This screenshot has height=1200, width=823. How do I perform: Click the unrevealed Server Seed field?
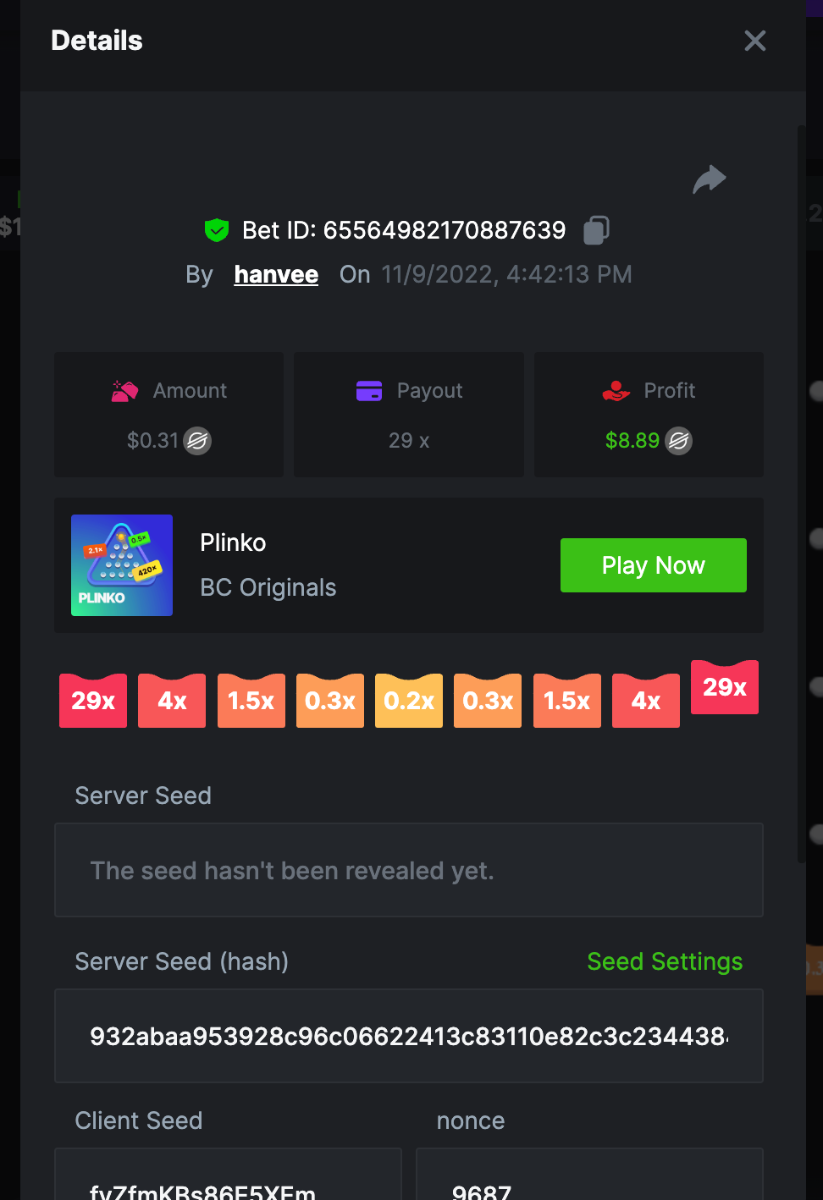coord(409,870)
